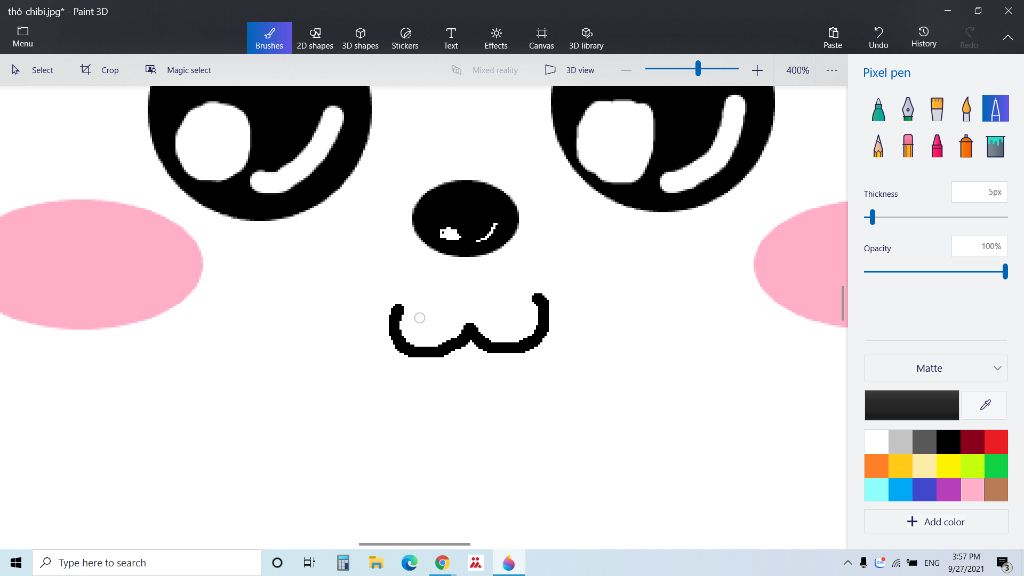Select the Calligraphy pen brush
The height and width of the screenshot is (576, 1024).
(908, 109)
